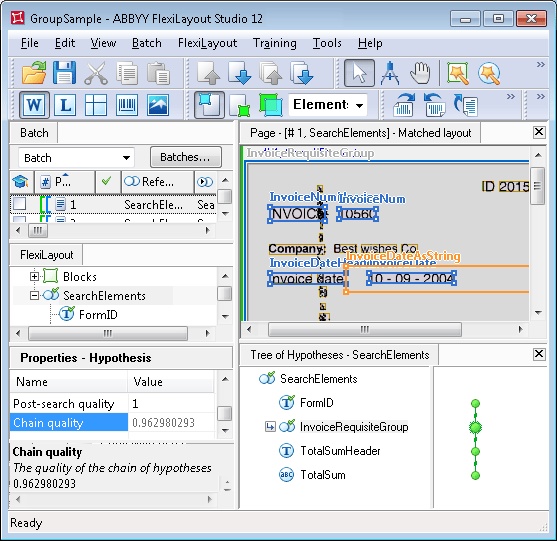Select InvoiceRequisiteGroup in hypotheses tree
The height and width of the screenshot is (541, 557).
[354, 427]
